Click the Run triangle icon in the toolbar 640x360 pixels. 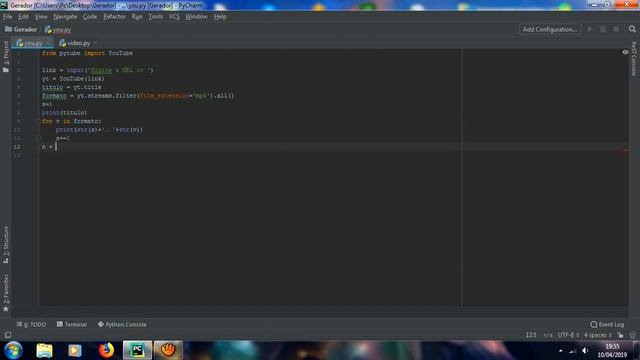(x=590, y=29)
